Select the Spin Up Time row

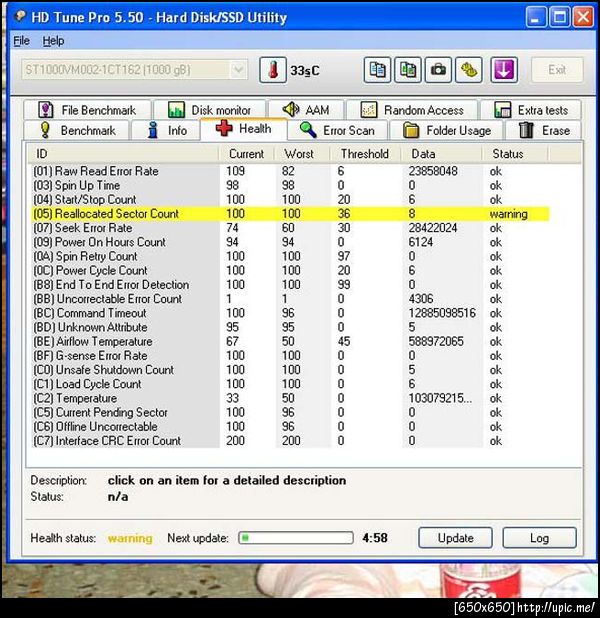pyautogui.click(x=290, y=185)
